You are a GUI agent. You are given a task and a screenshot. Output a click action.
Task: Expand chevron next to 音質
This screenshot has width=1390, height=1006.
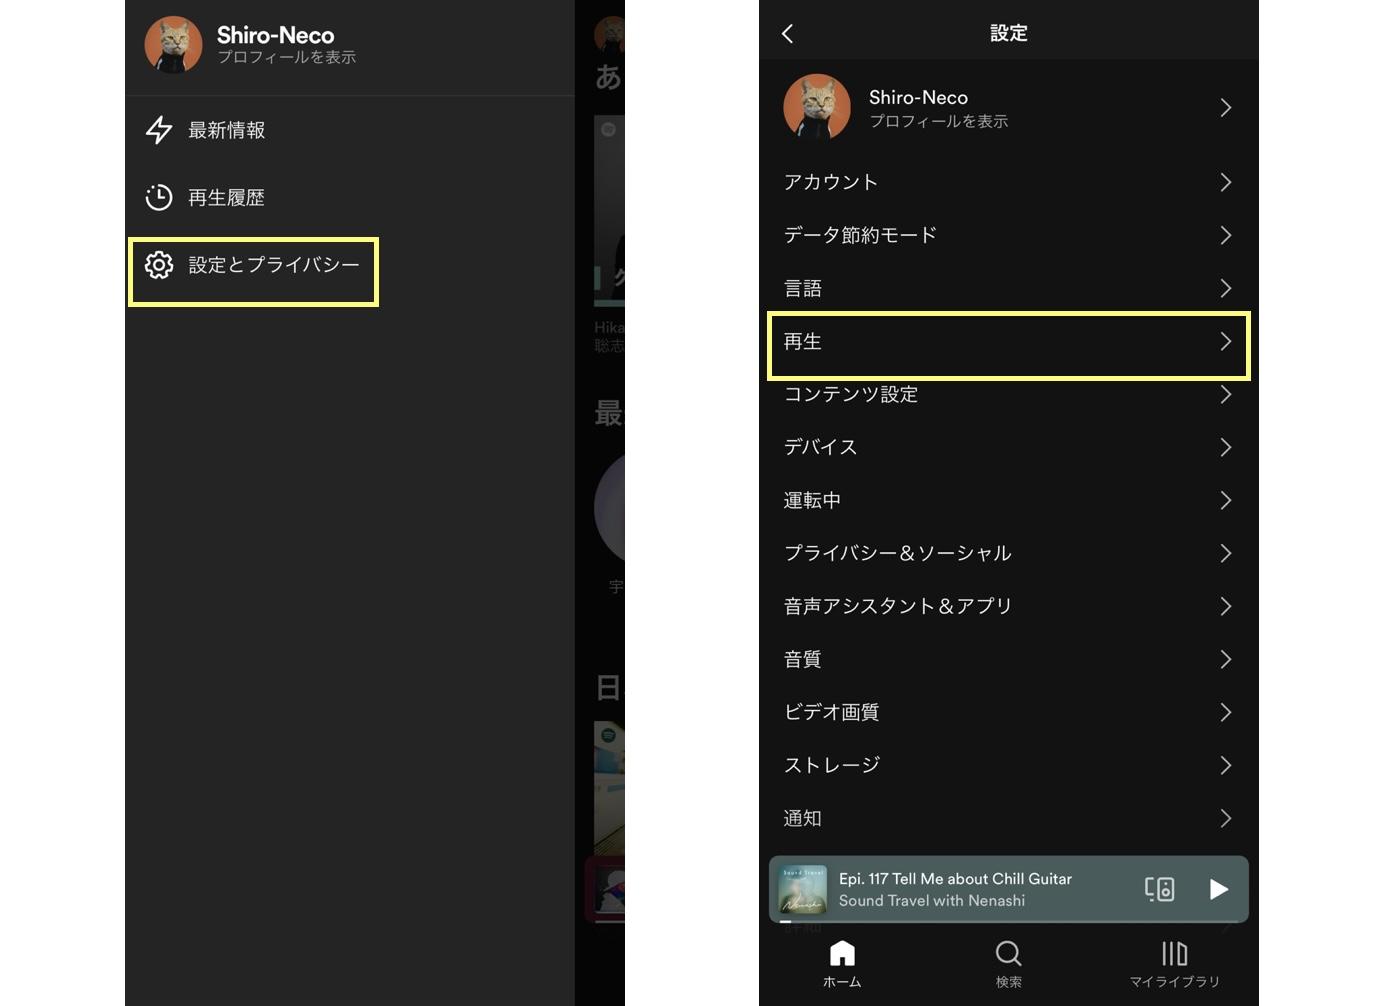1226,659
